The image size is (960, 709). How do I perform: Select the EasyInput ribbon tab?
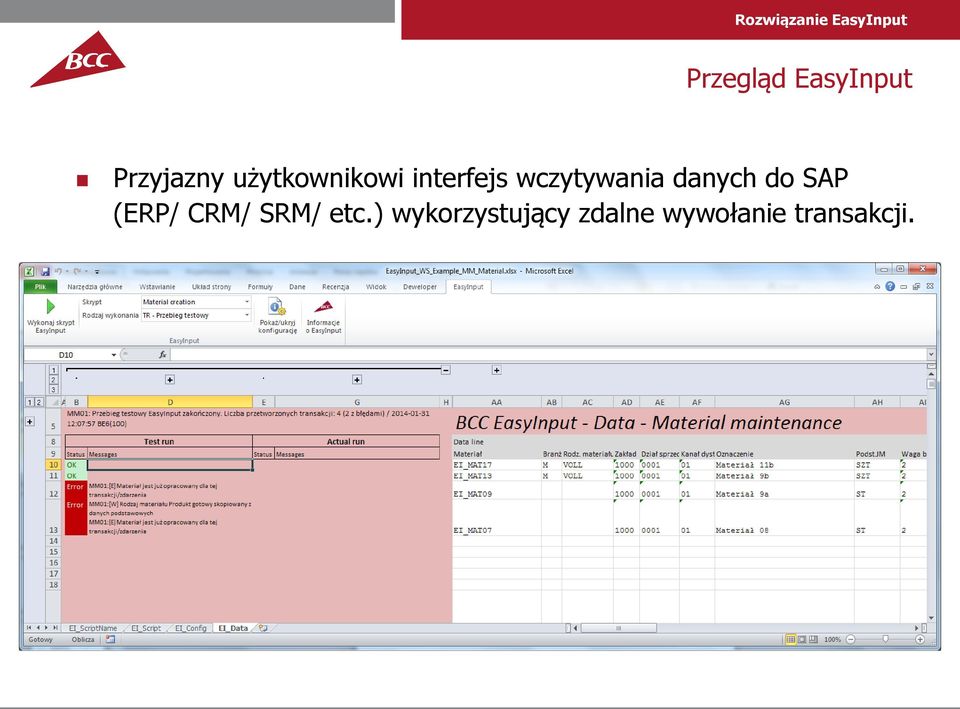pos(468,287)
